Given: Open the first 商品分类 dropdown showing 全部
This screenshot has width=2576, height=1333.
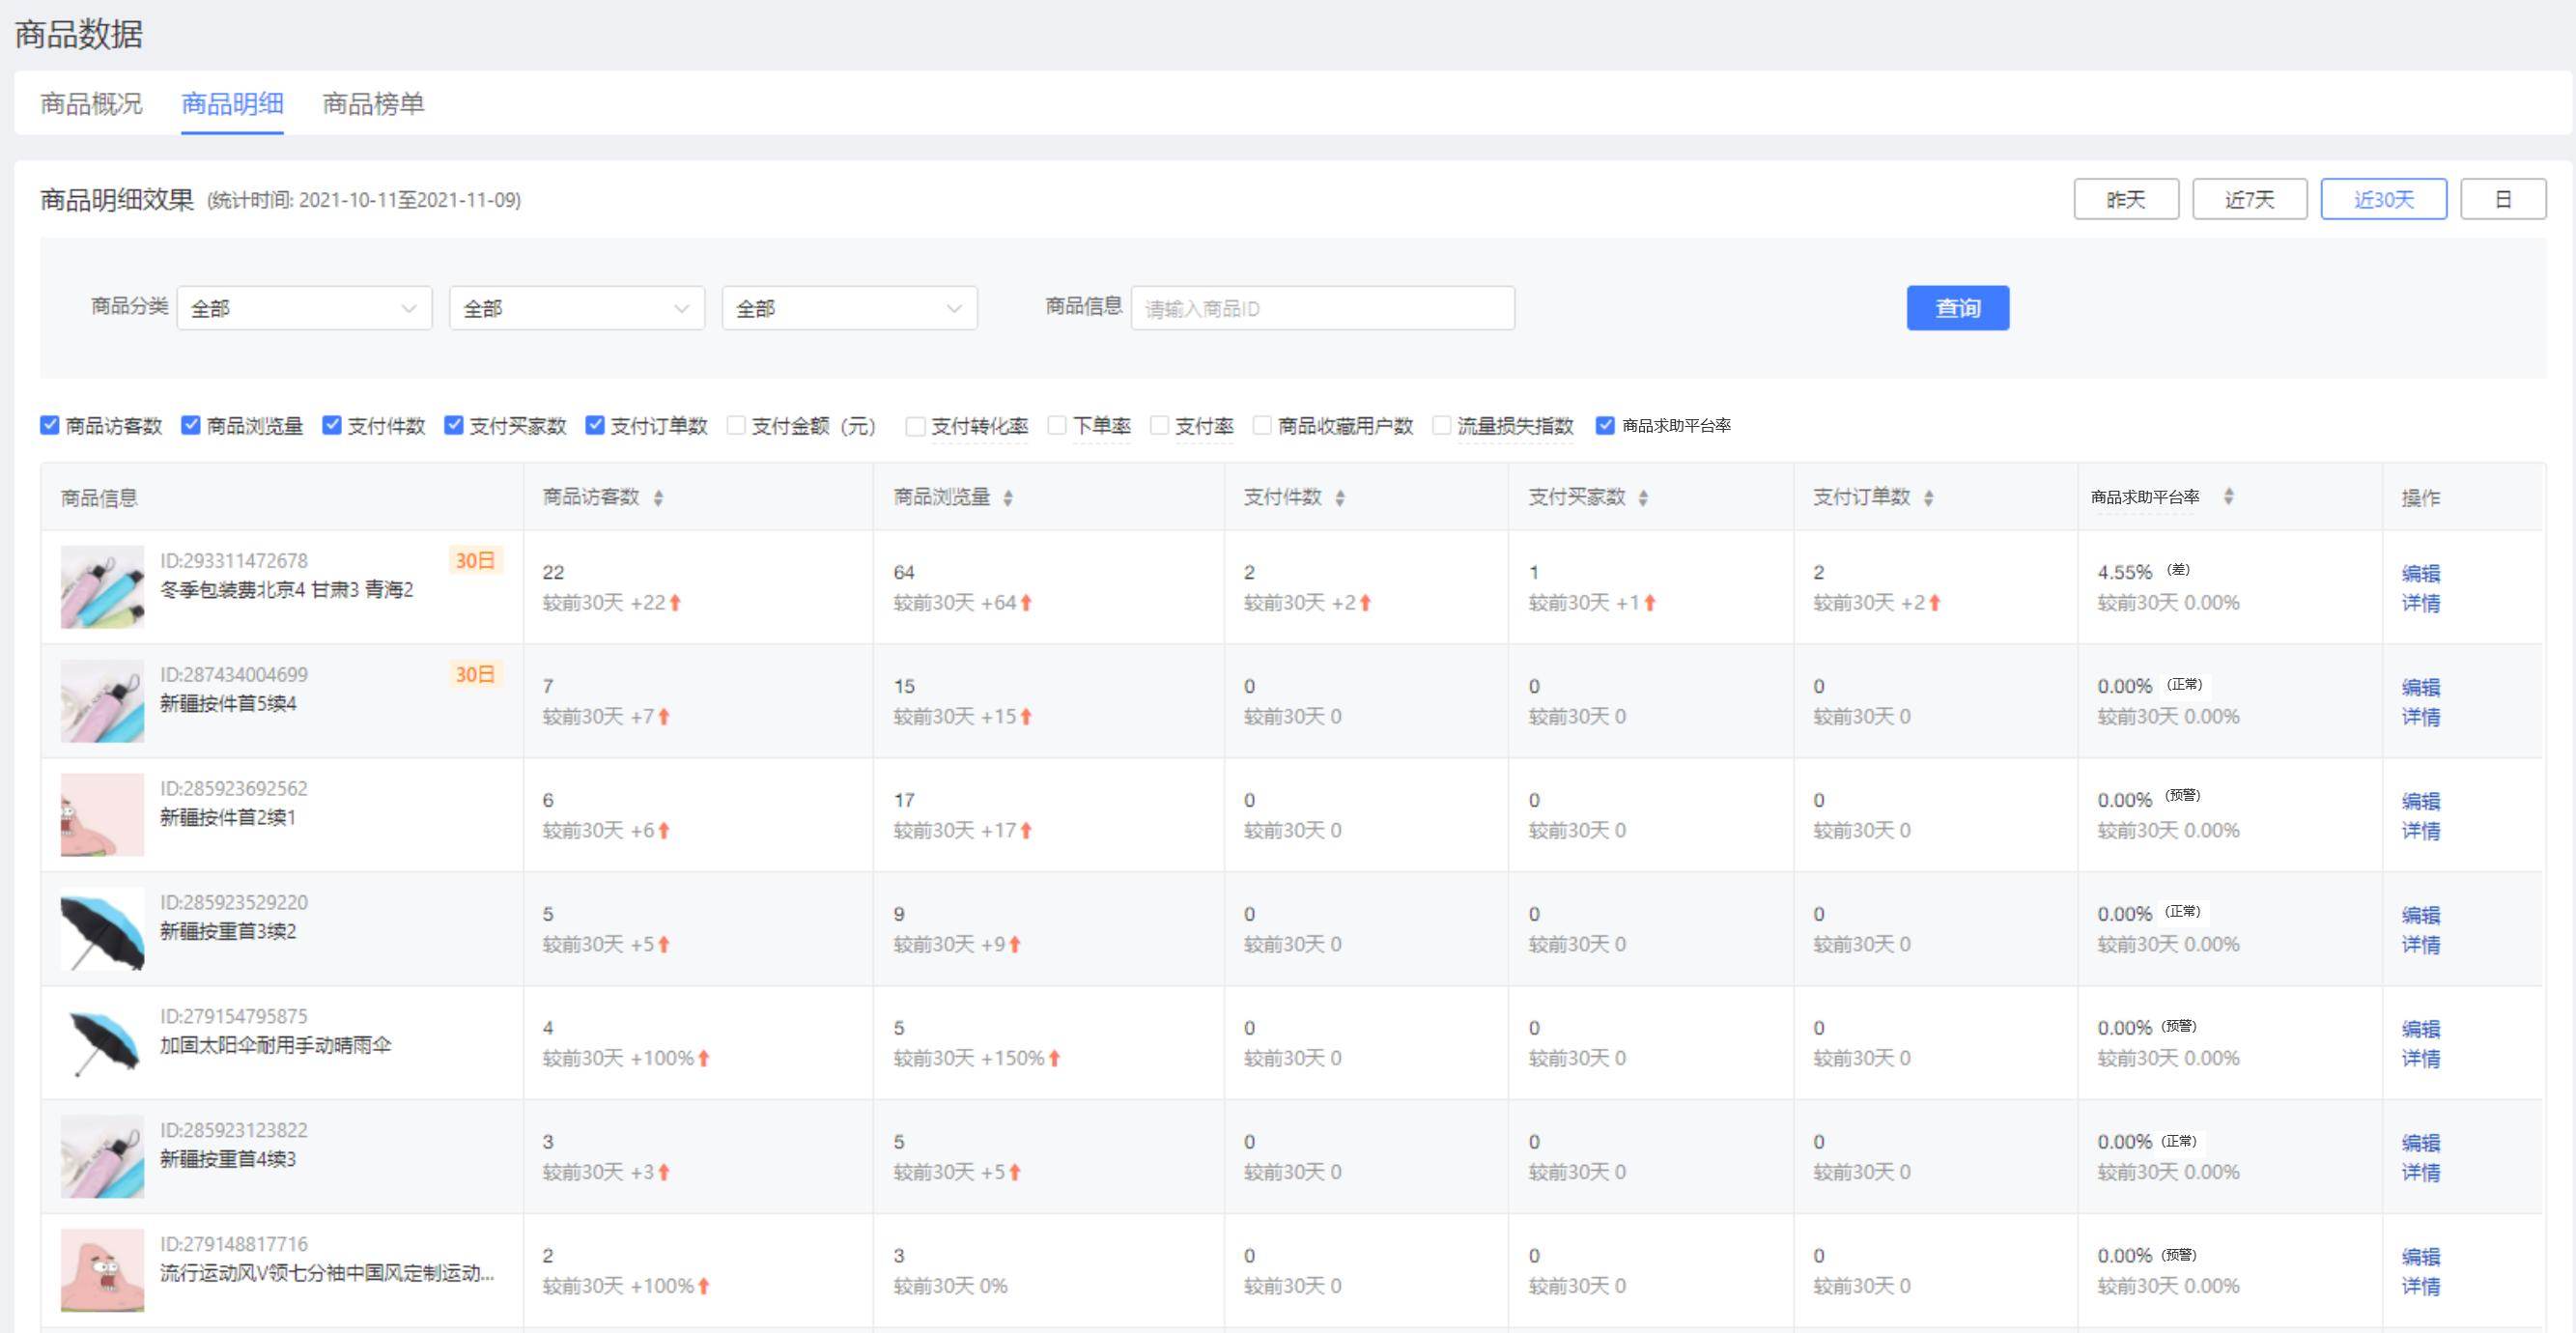Looking at the screenshot, I should [x=303, y=308].
